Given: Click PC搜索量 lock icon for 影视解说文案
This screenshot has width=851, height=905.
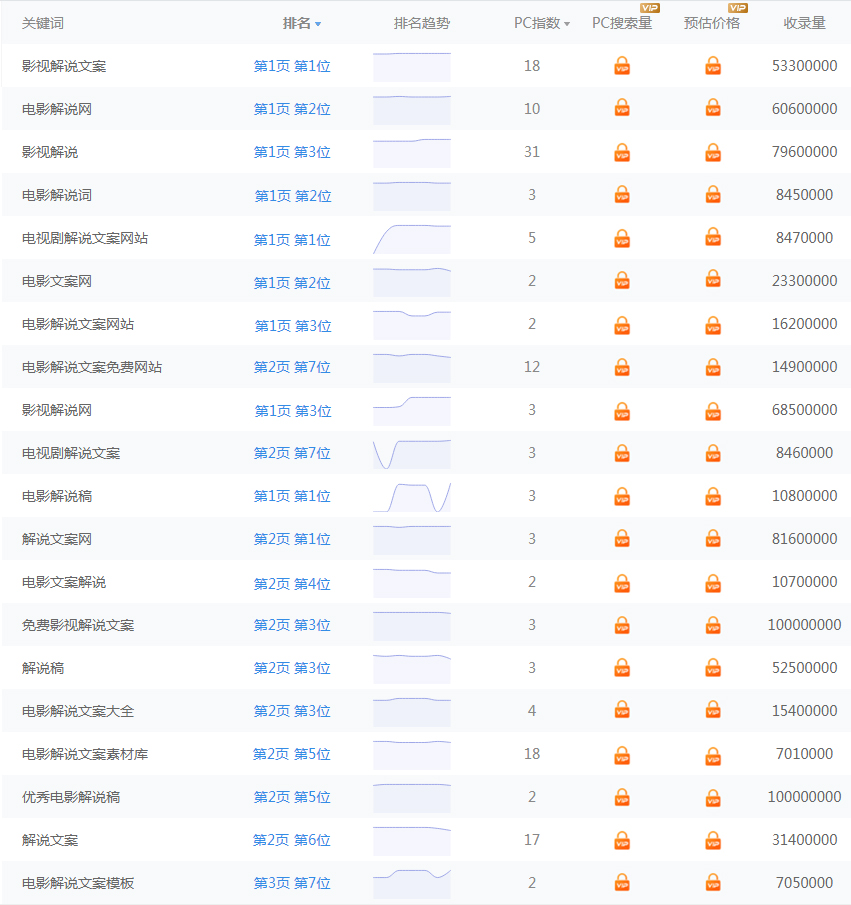Looking at the screenshot, I should tap(622, 66).
